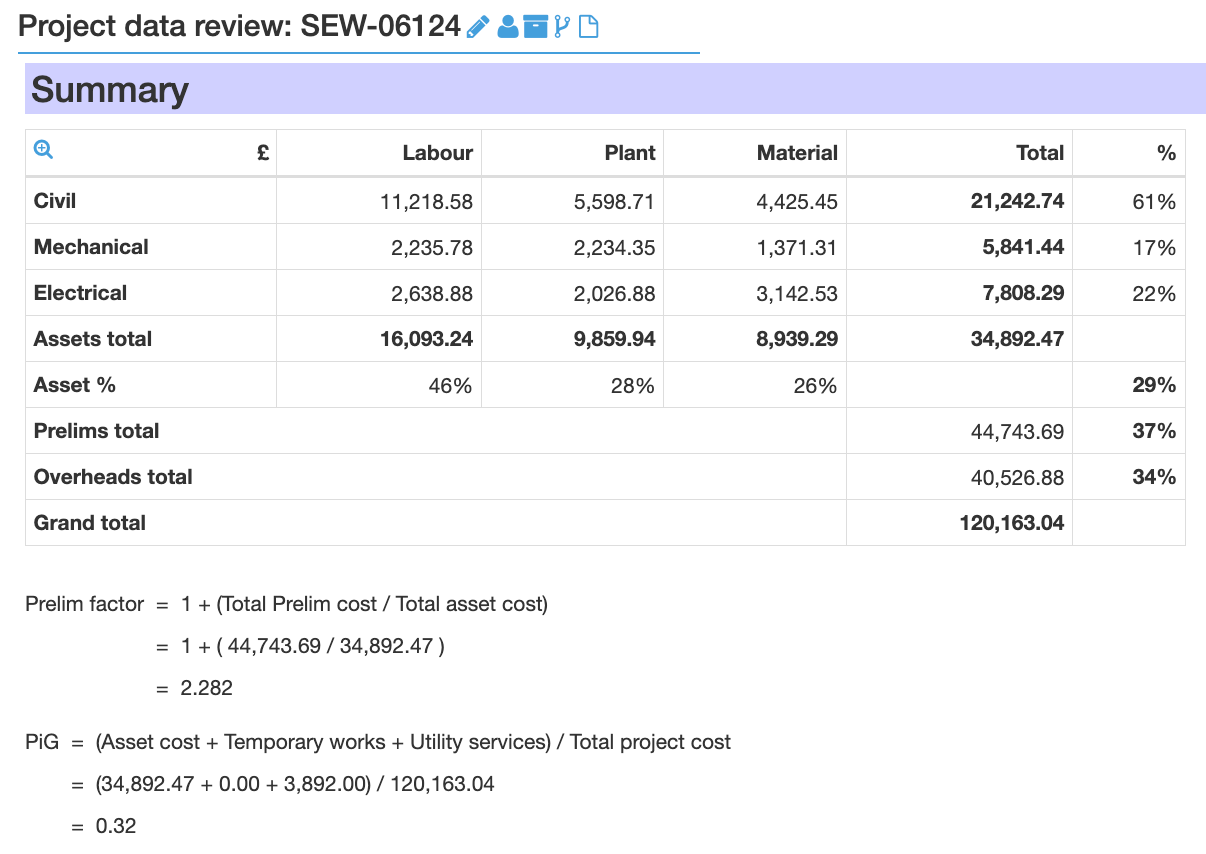
Task: Click the 28% plant asset percentage
Action: pyautogui.click(x=633, y=386)
